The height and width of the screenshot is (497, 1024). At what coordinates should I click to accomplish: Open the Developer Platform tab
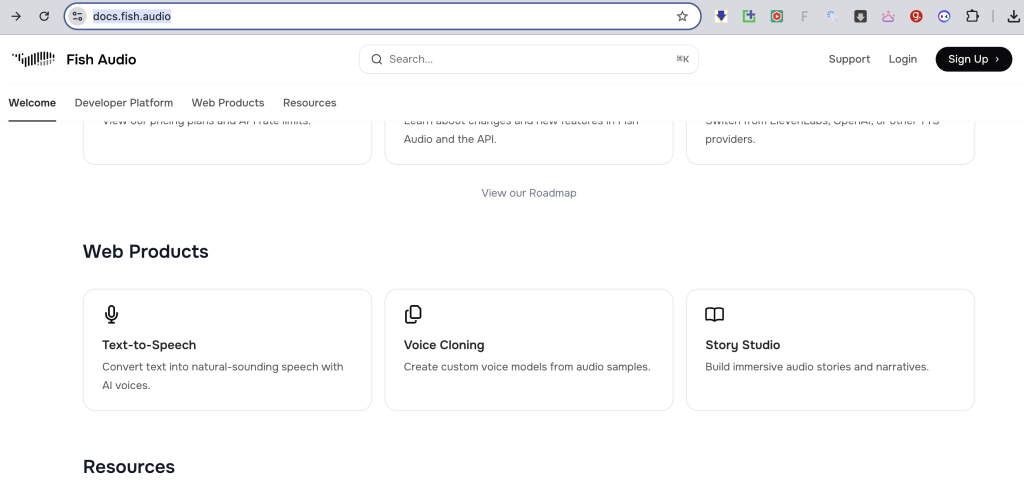click(123, 103)
